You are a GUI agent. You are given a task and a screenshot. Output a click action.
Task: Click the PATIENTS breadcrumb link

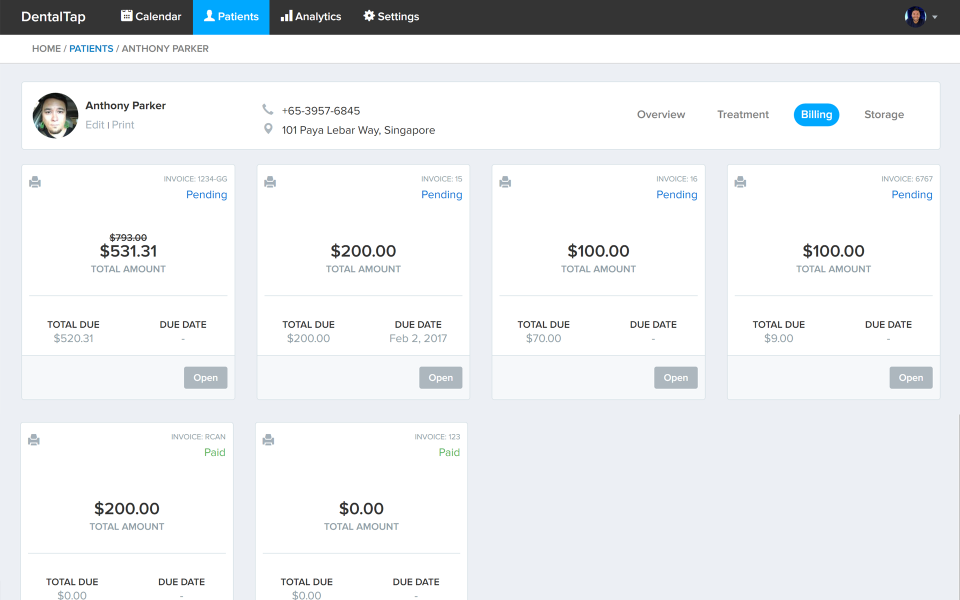point(91,48)
